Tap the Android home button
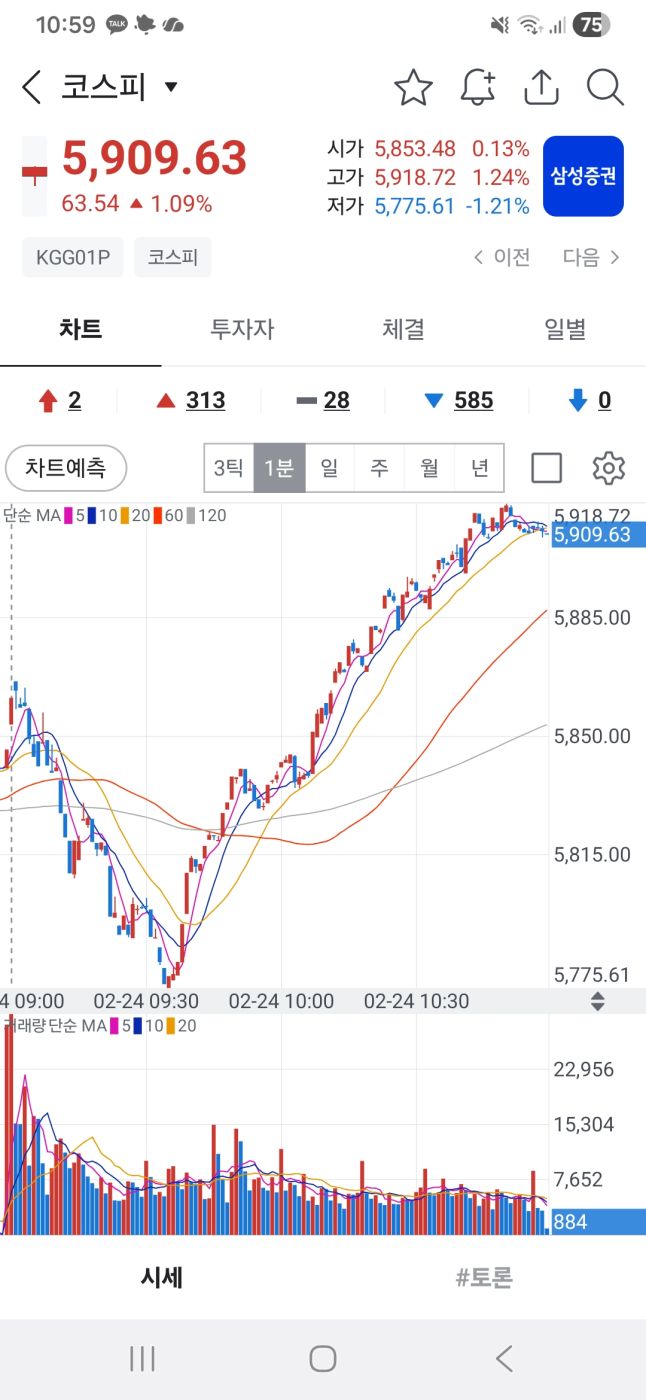 click(322, 1358)
